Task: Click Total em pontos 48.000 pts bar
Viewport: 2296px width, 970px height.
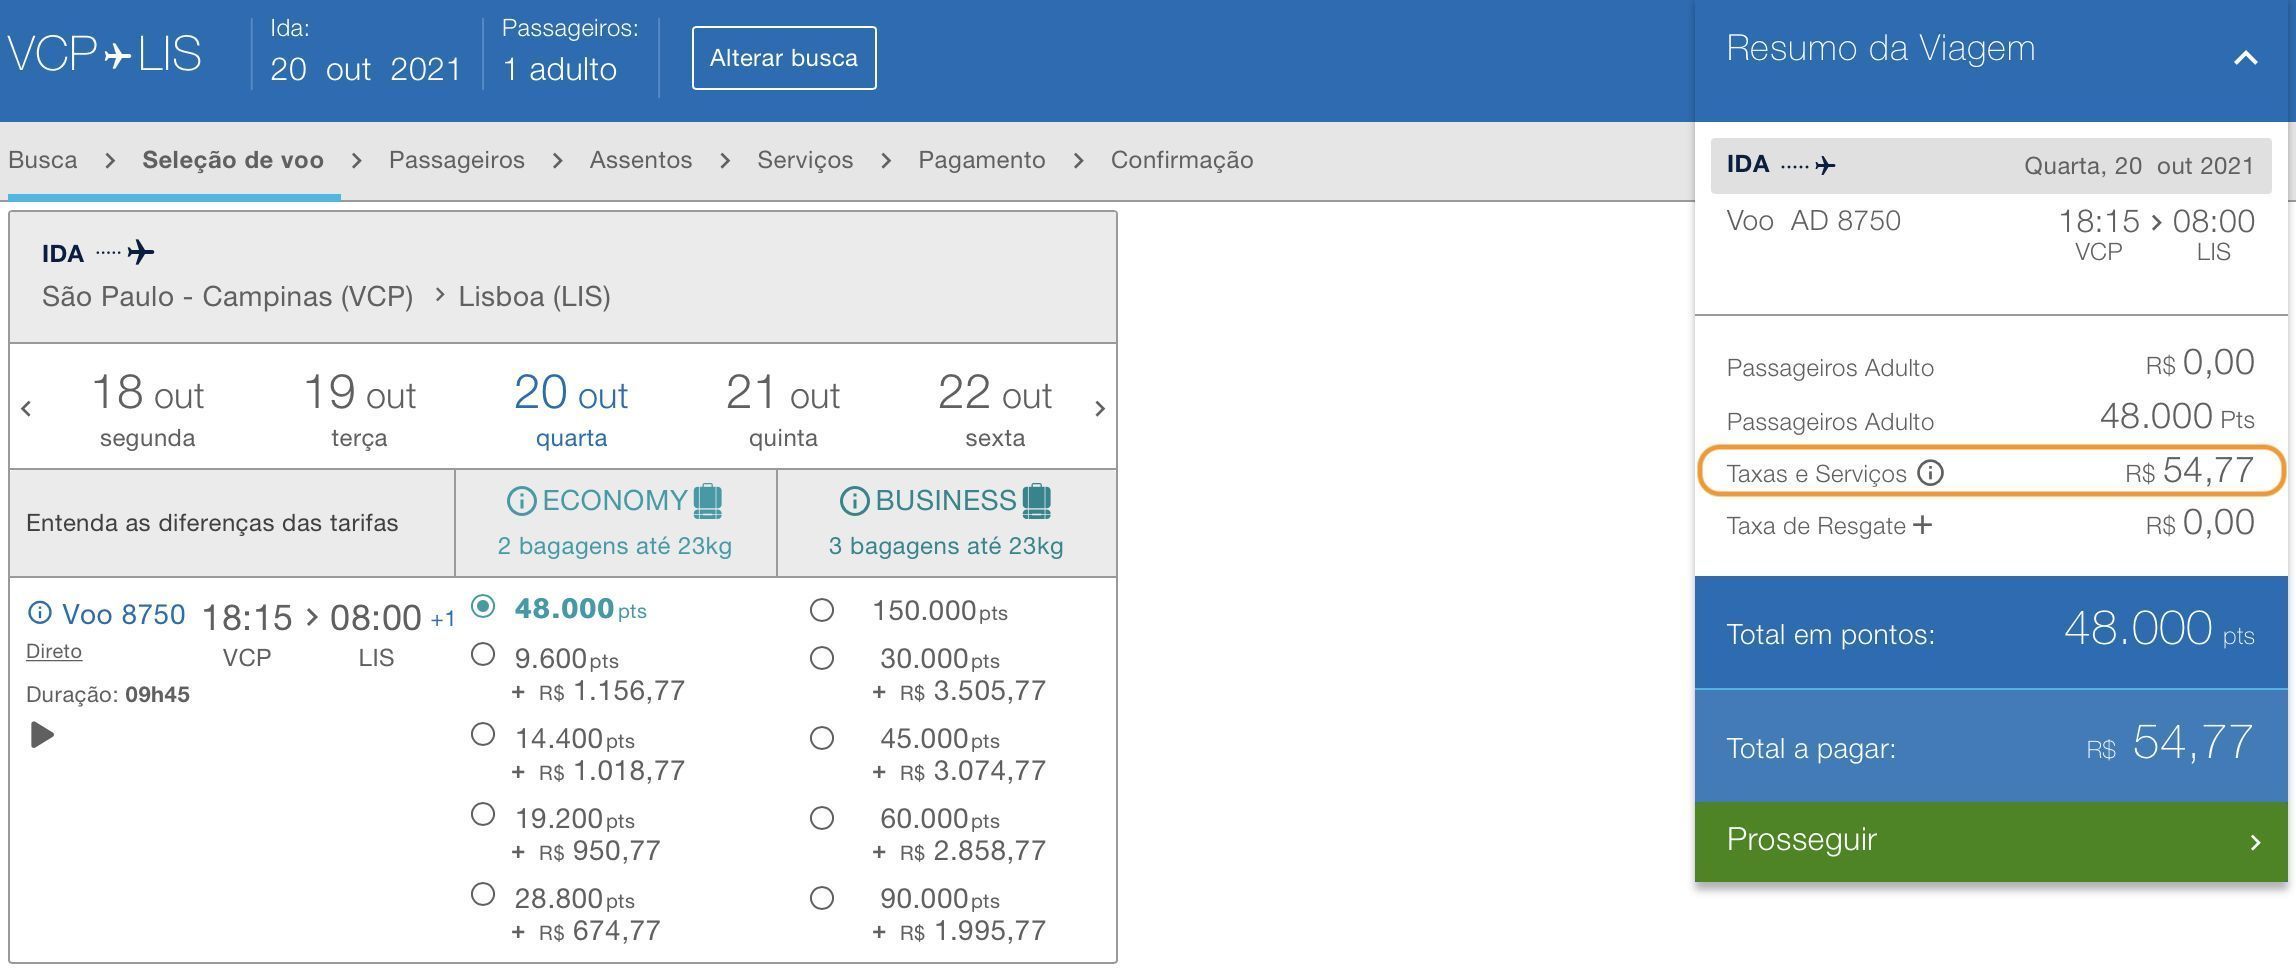Action: [1991, 632]
